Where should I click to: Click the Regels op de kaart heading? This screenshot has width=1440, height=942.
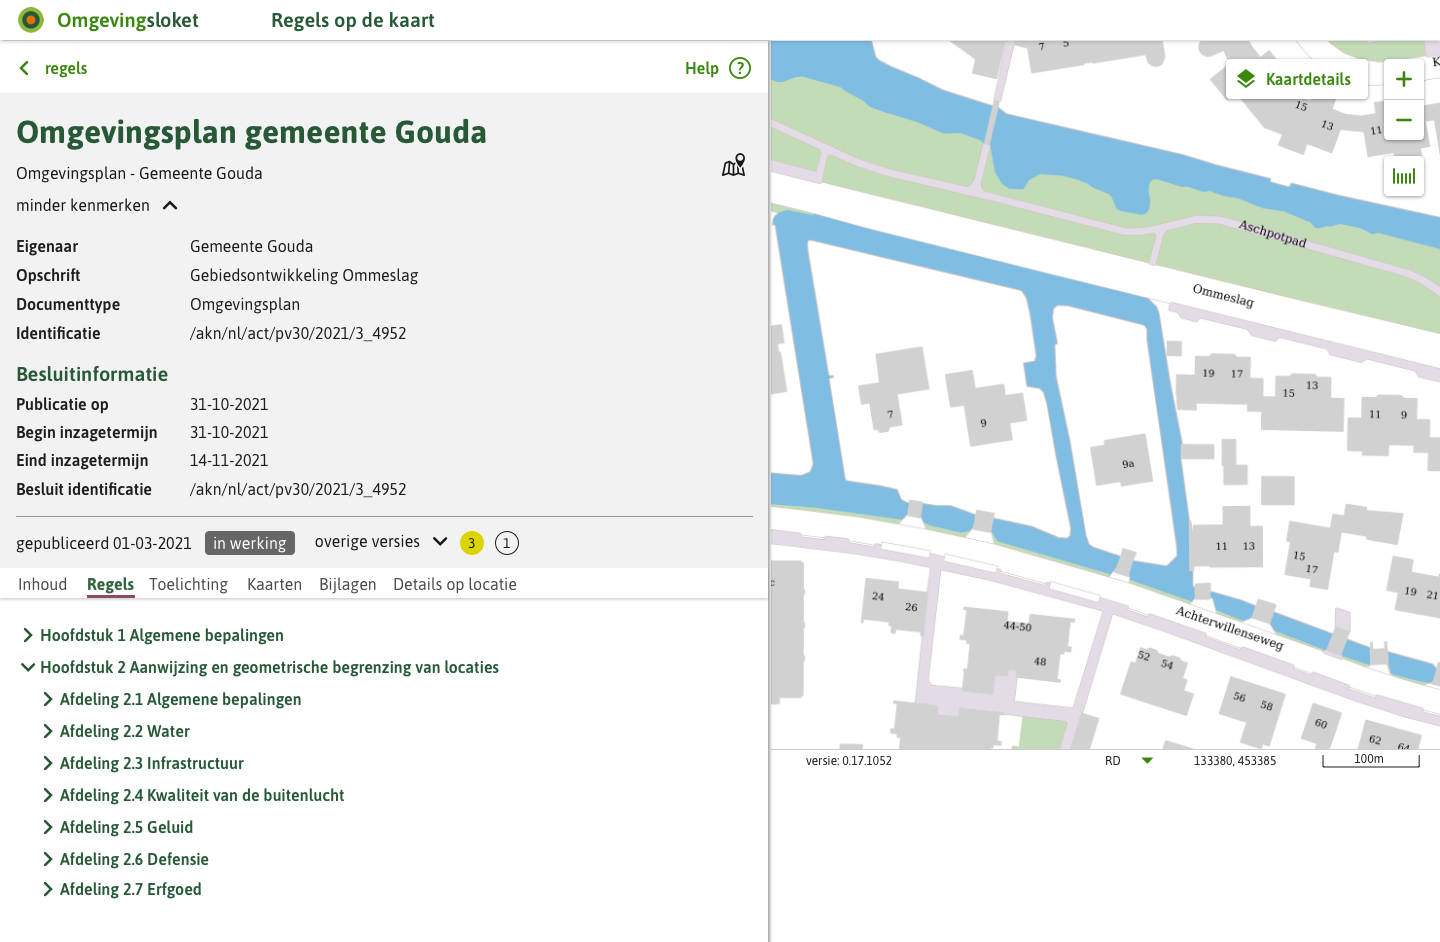(x=353, y=20)
